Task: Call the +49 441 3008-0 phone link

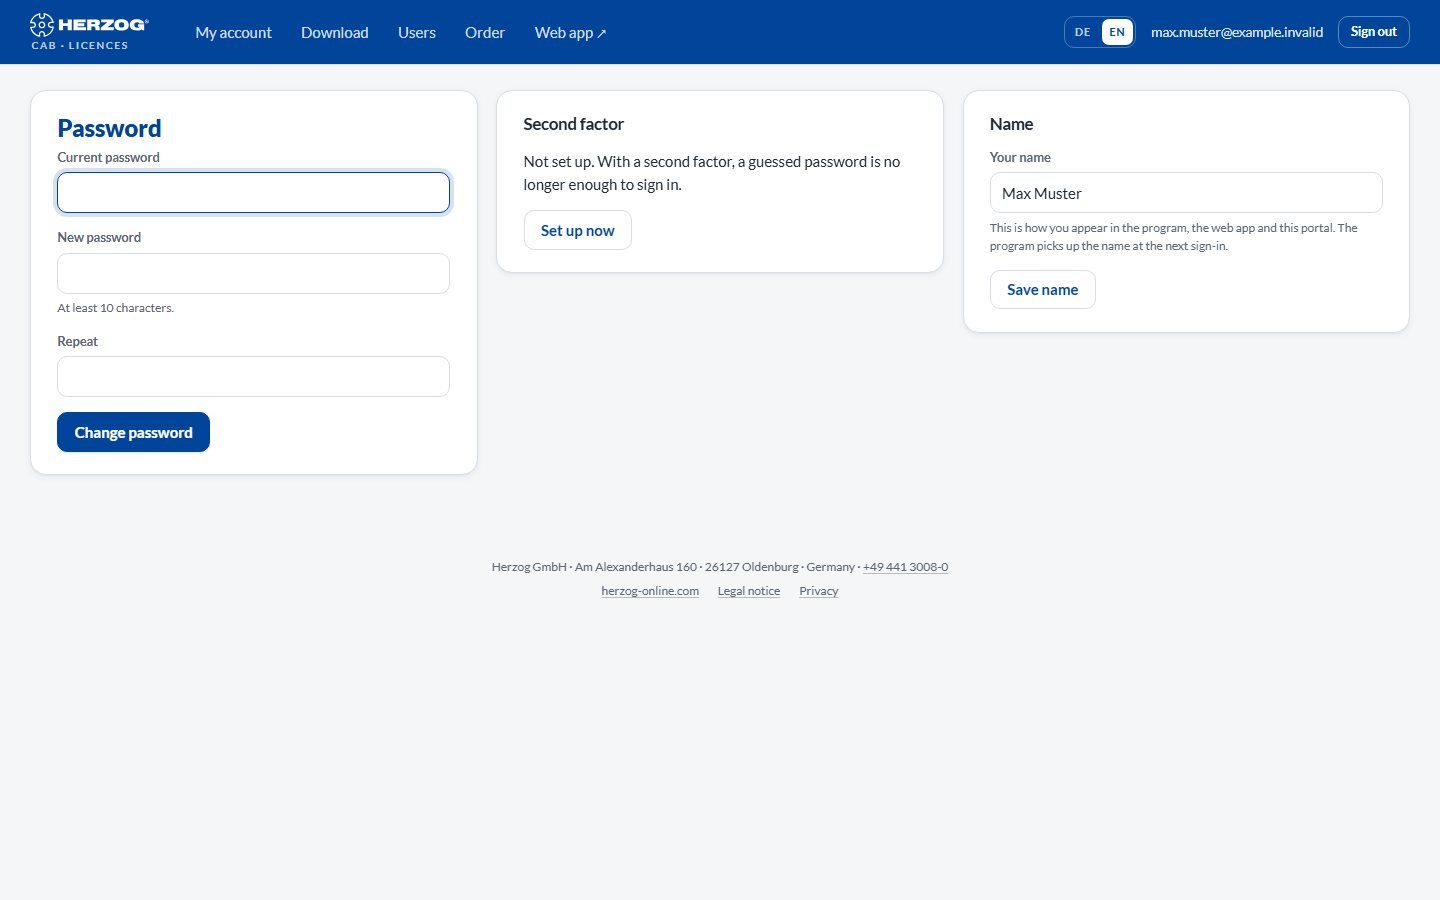Action: click(x=905, y=567)
